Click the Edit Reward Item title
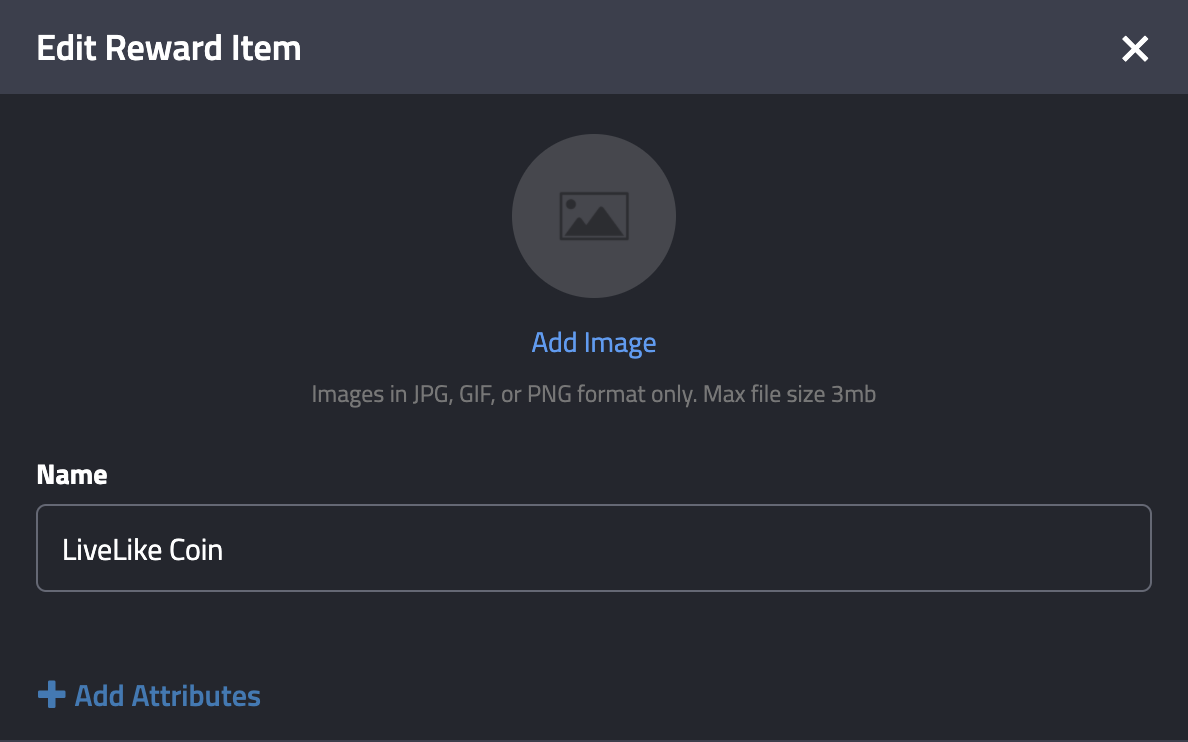Screen dimensions: 1188x742 (x=169, y=49)
